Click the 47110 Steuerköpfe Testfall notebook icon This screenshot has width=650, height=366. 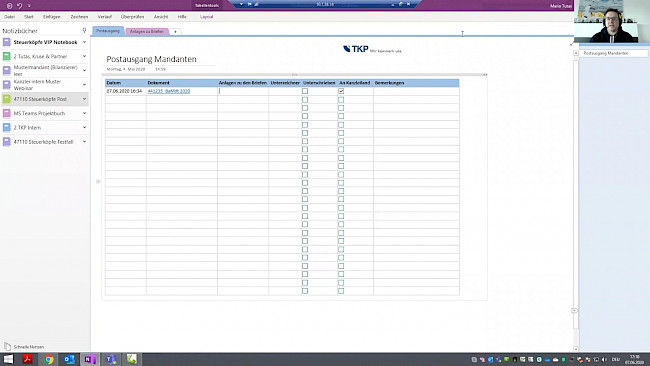pyautogui.click(x=7, y=141)
